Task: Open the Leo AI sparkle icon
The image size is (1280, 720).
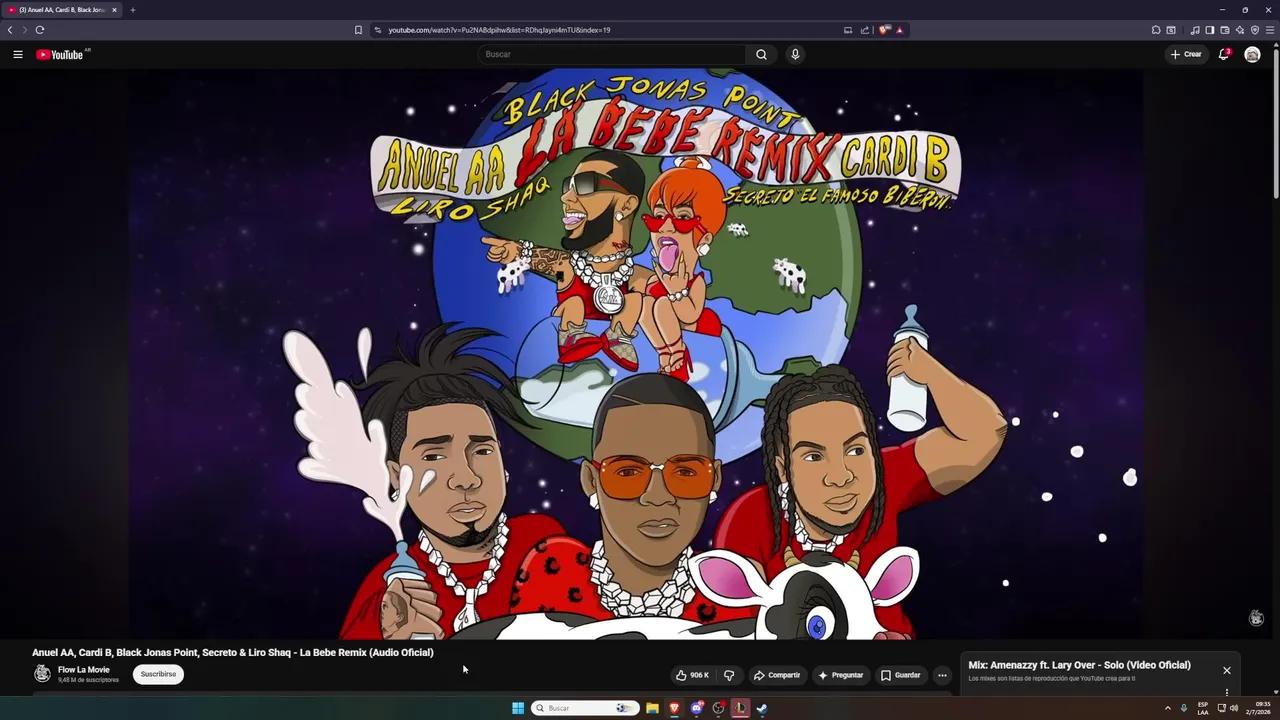Action: (1240, 30)
